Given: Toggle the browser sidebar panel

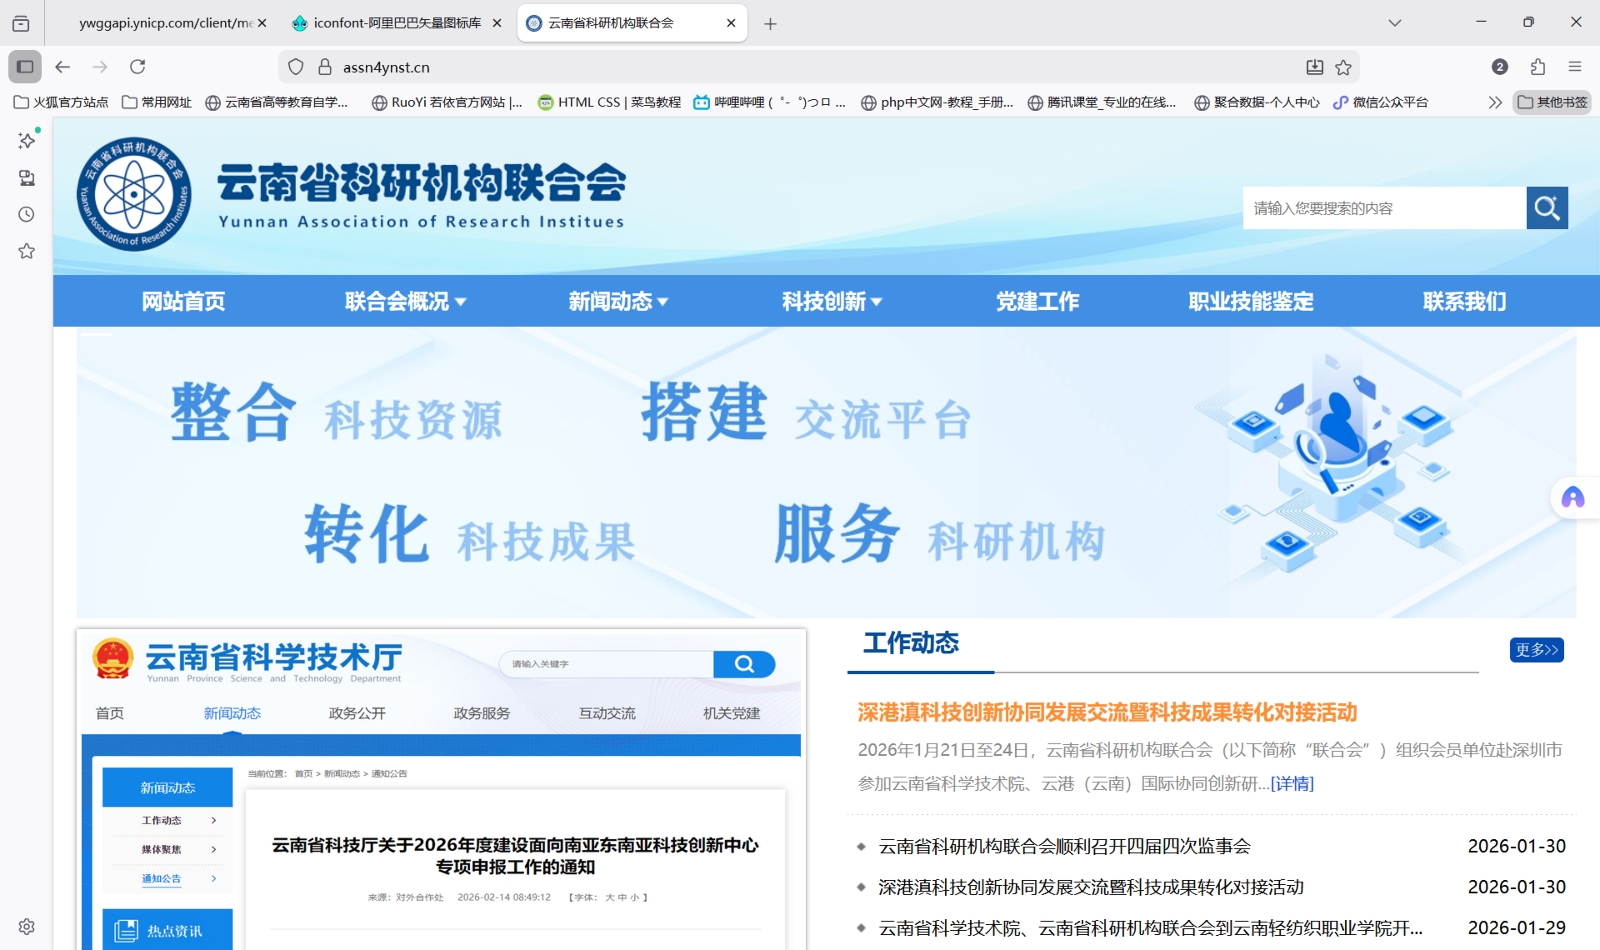Looking at the screenshot, I should pos(24,67).
